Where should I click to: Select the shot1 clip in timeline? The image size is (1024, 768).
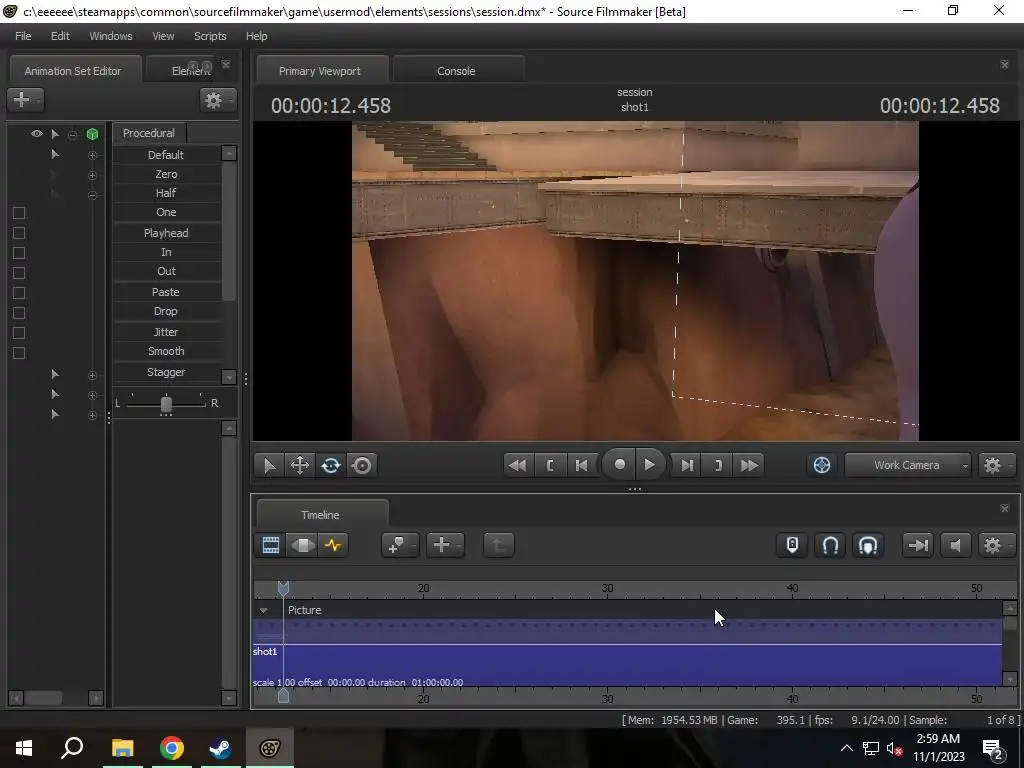click(x=627, y=665)
